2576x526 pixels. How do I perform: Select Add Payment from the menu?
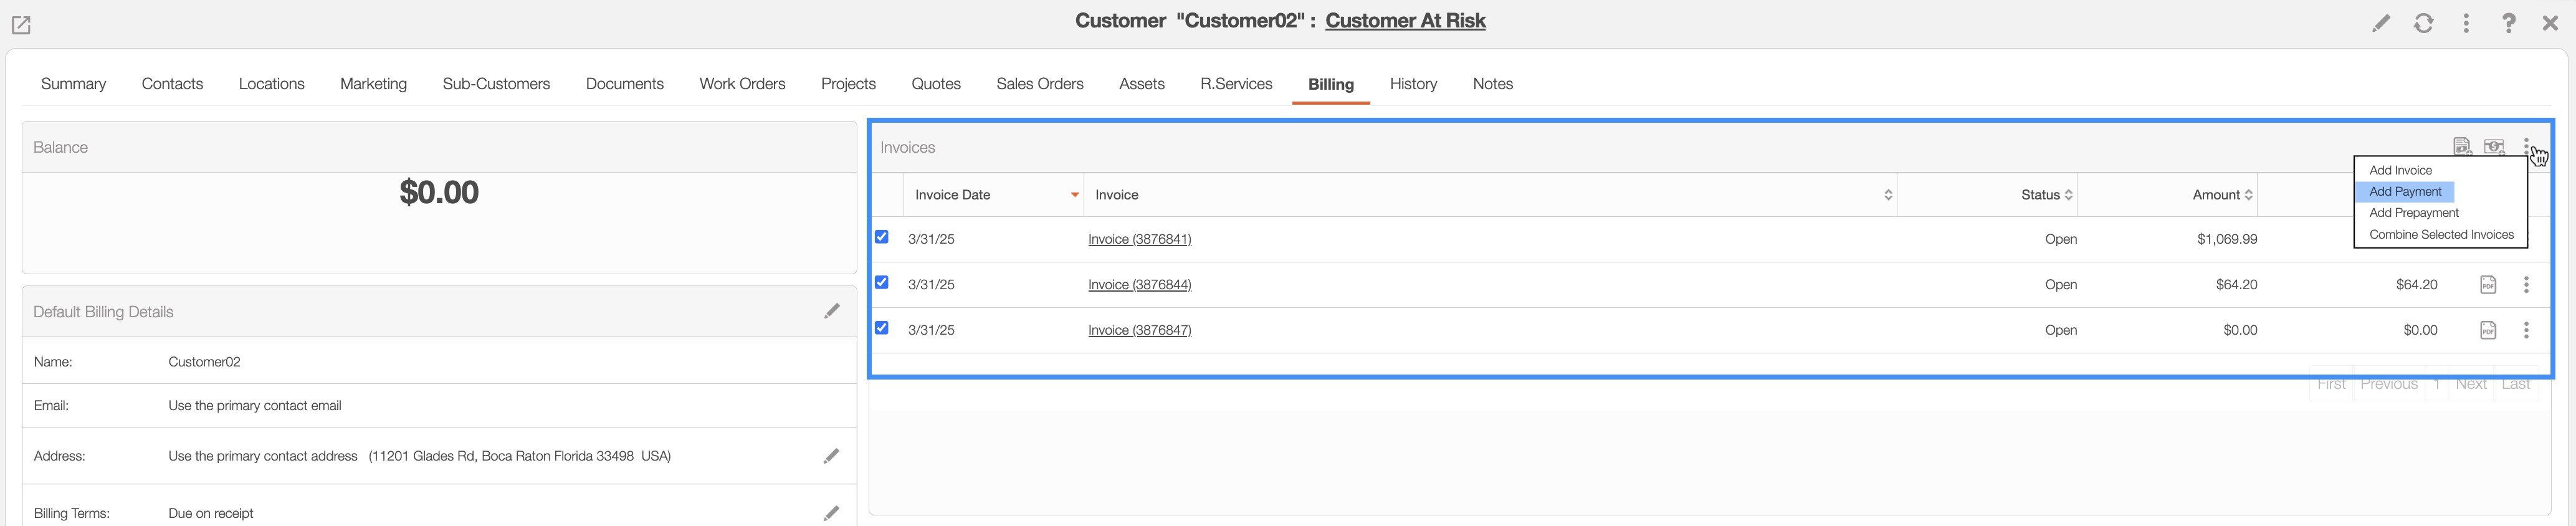point(2404,192)
